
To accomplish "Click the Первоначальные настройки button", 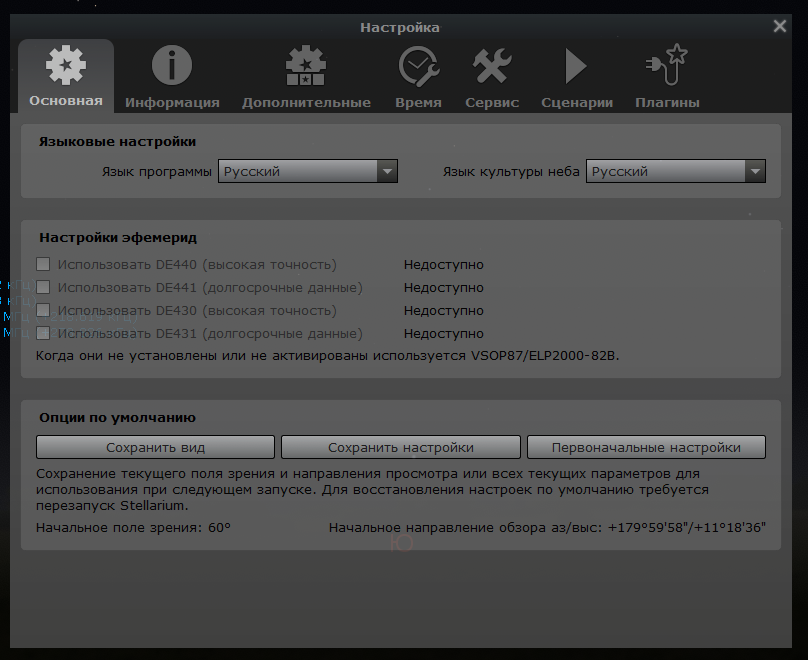I will [646, 447].
